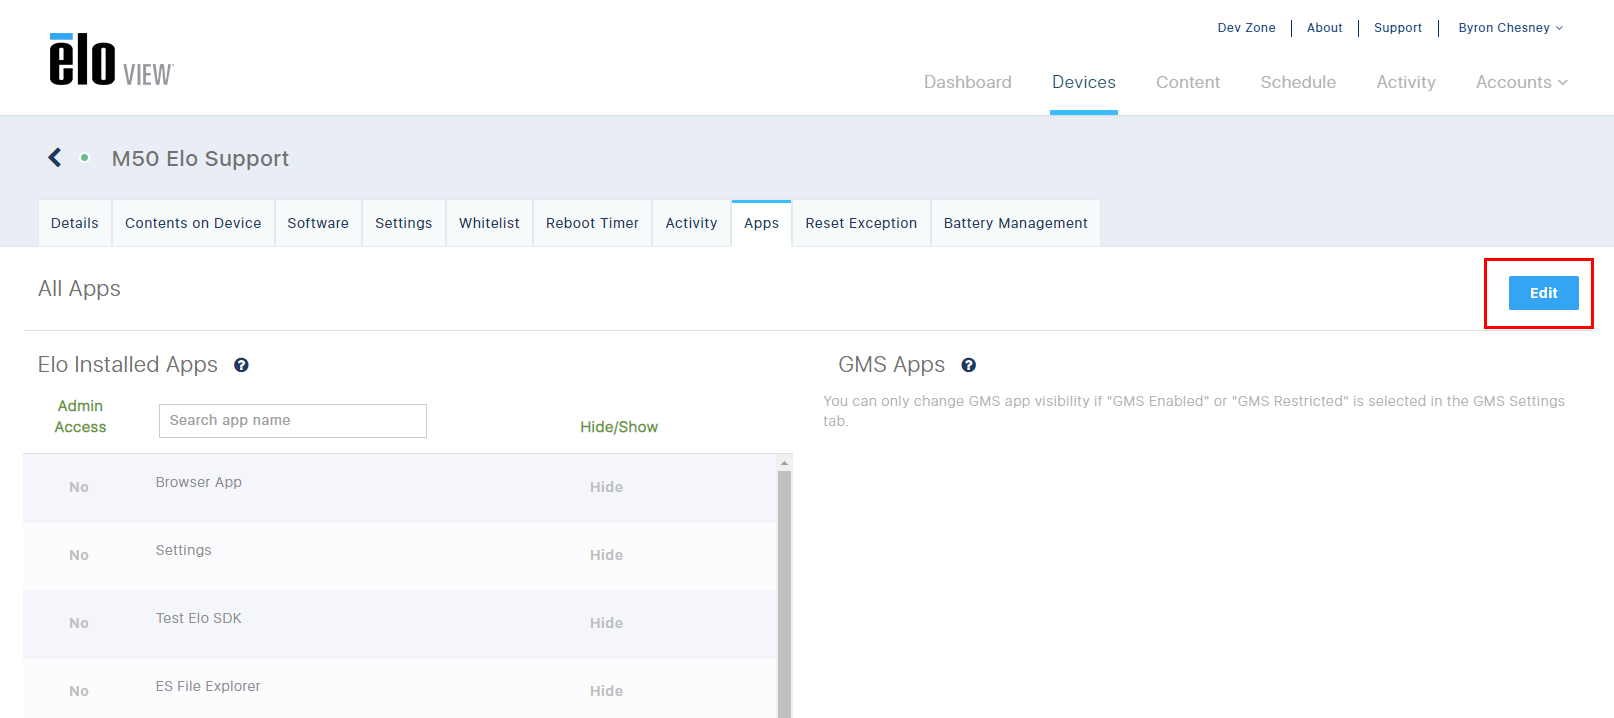Switch to the Reboot Timer tab
Image resolution: width=1614 pixels, height=718 pixels.
click(592, 223)
